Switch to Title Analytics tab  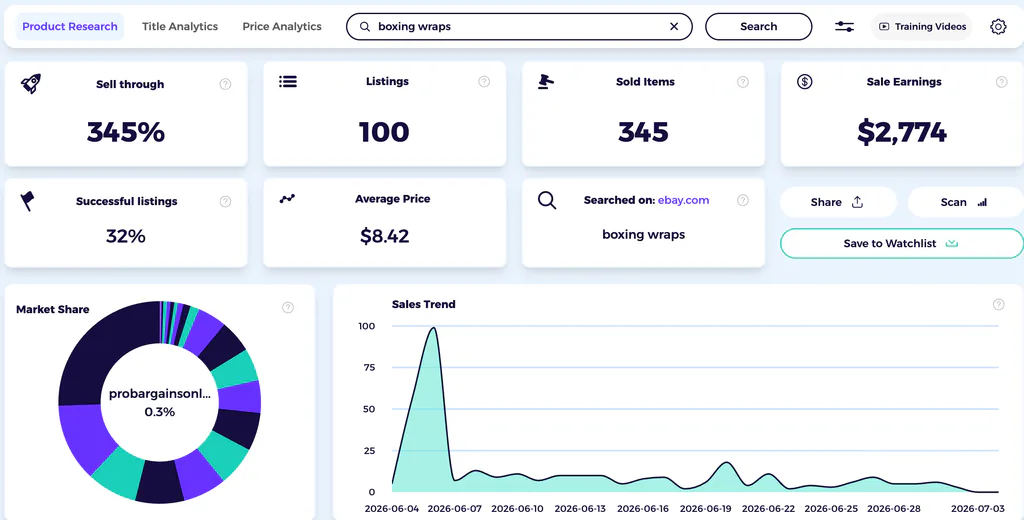pyautogui.click(x=180, y=27)
